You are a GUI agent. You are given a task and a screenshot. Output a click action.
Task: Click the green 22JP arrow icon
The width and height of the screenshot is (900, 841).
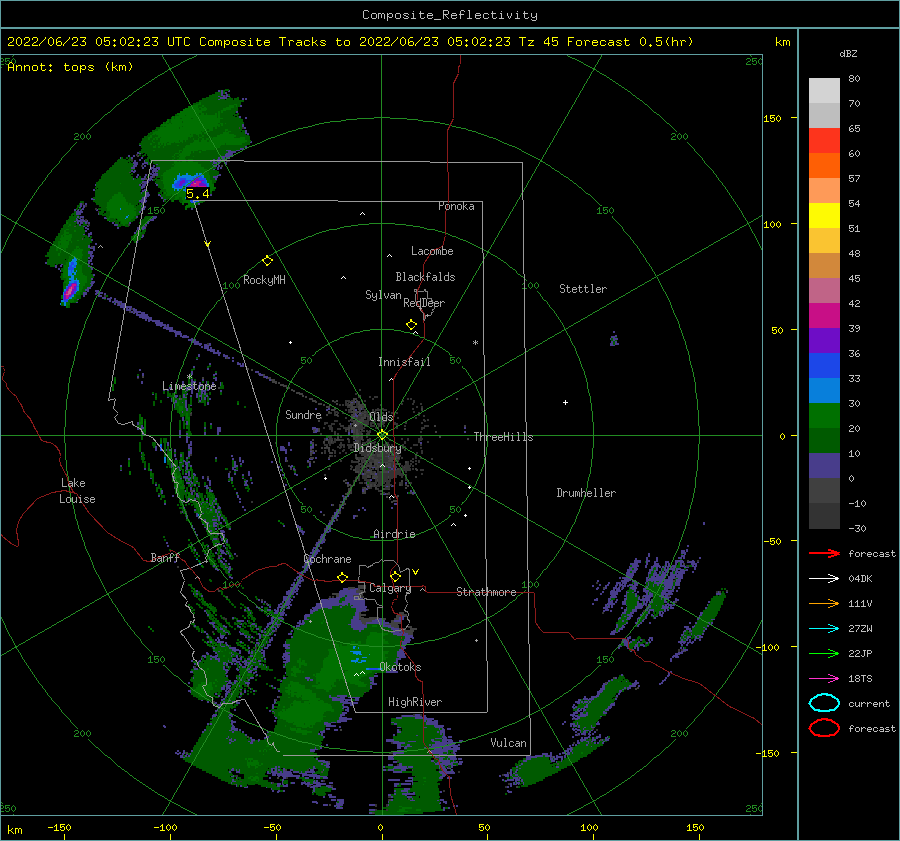[x=824, y=653]
